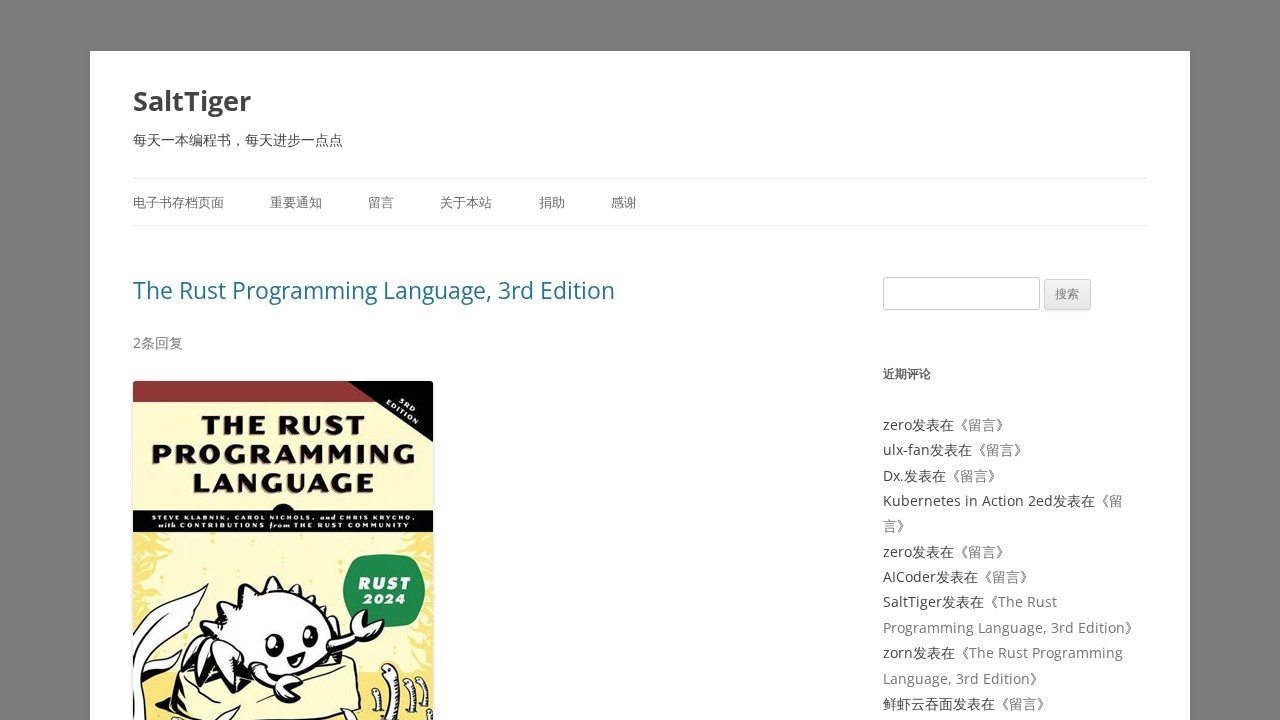Open the 电子书存档页面 menu item
The width and height of the screenshot is (1280, 720).
coord(178,203)
